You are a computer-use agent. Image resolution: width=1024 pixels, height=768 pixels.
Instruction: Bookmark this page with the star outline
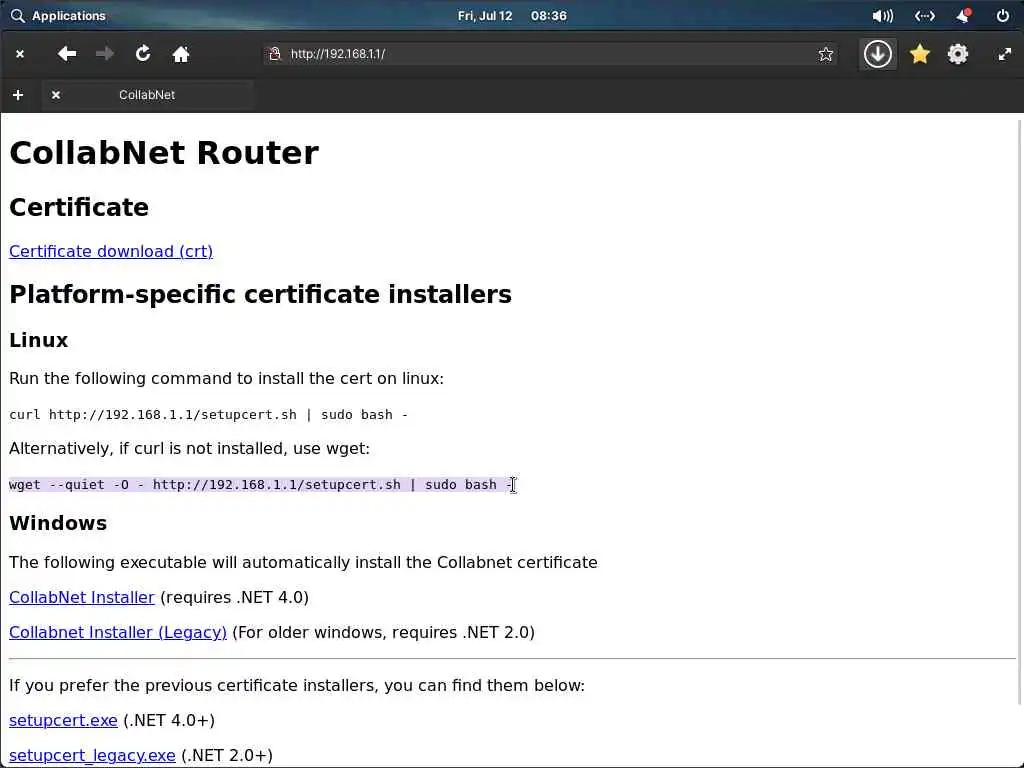click(825, 54)
